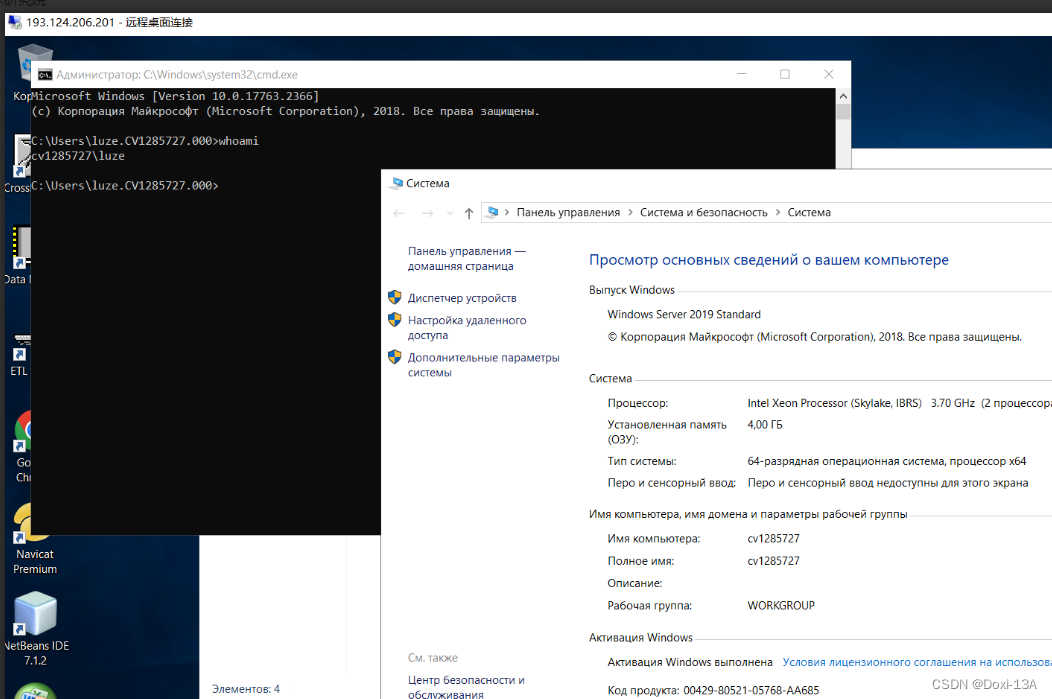Open Панель управления домашняя страница link
Viewport: 1052px width, 699px height.
pyautogui.click(x=467, y=258)
